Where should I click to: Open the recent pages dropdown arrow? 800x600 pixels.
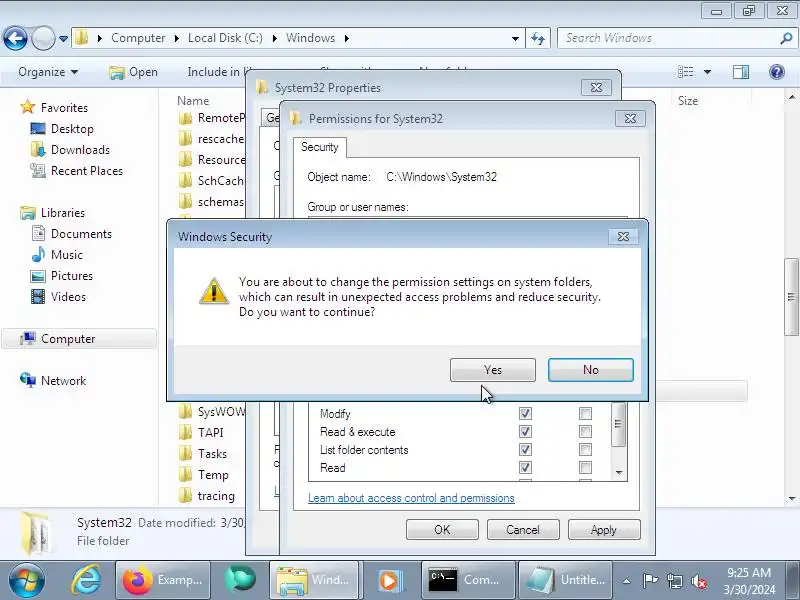[x=63, y=38]
